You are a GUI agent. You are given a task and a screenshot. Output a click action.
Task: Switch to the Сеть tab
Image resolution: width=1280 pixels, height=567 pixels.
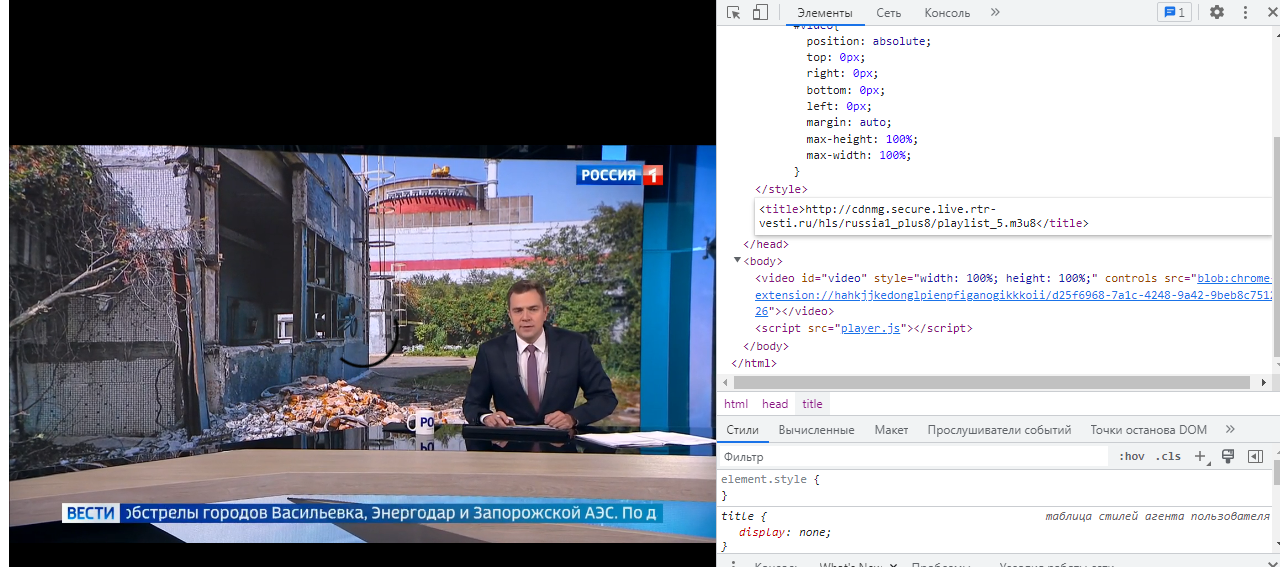click(889, 13)
